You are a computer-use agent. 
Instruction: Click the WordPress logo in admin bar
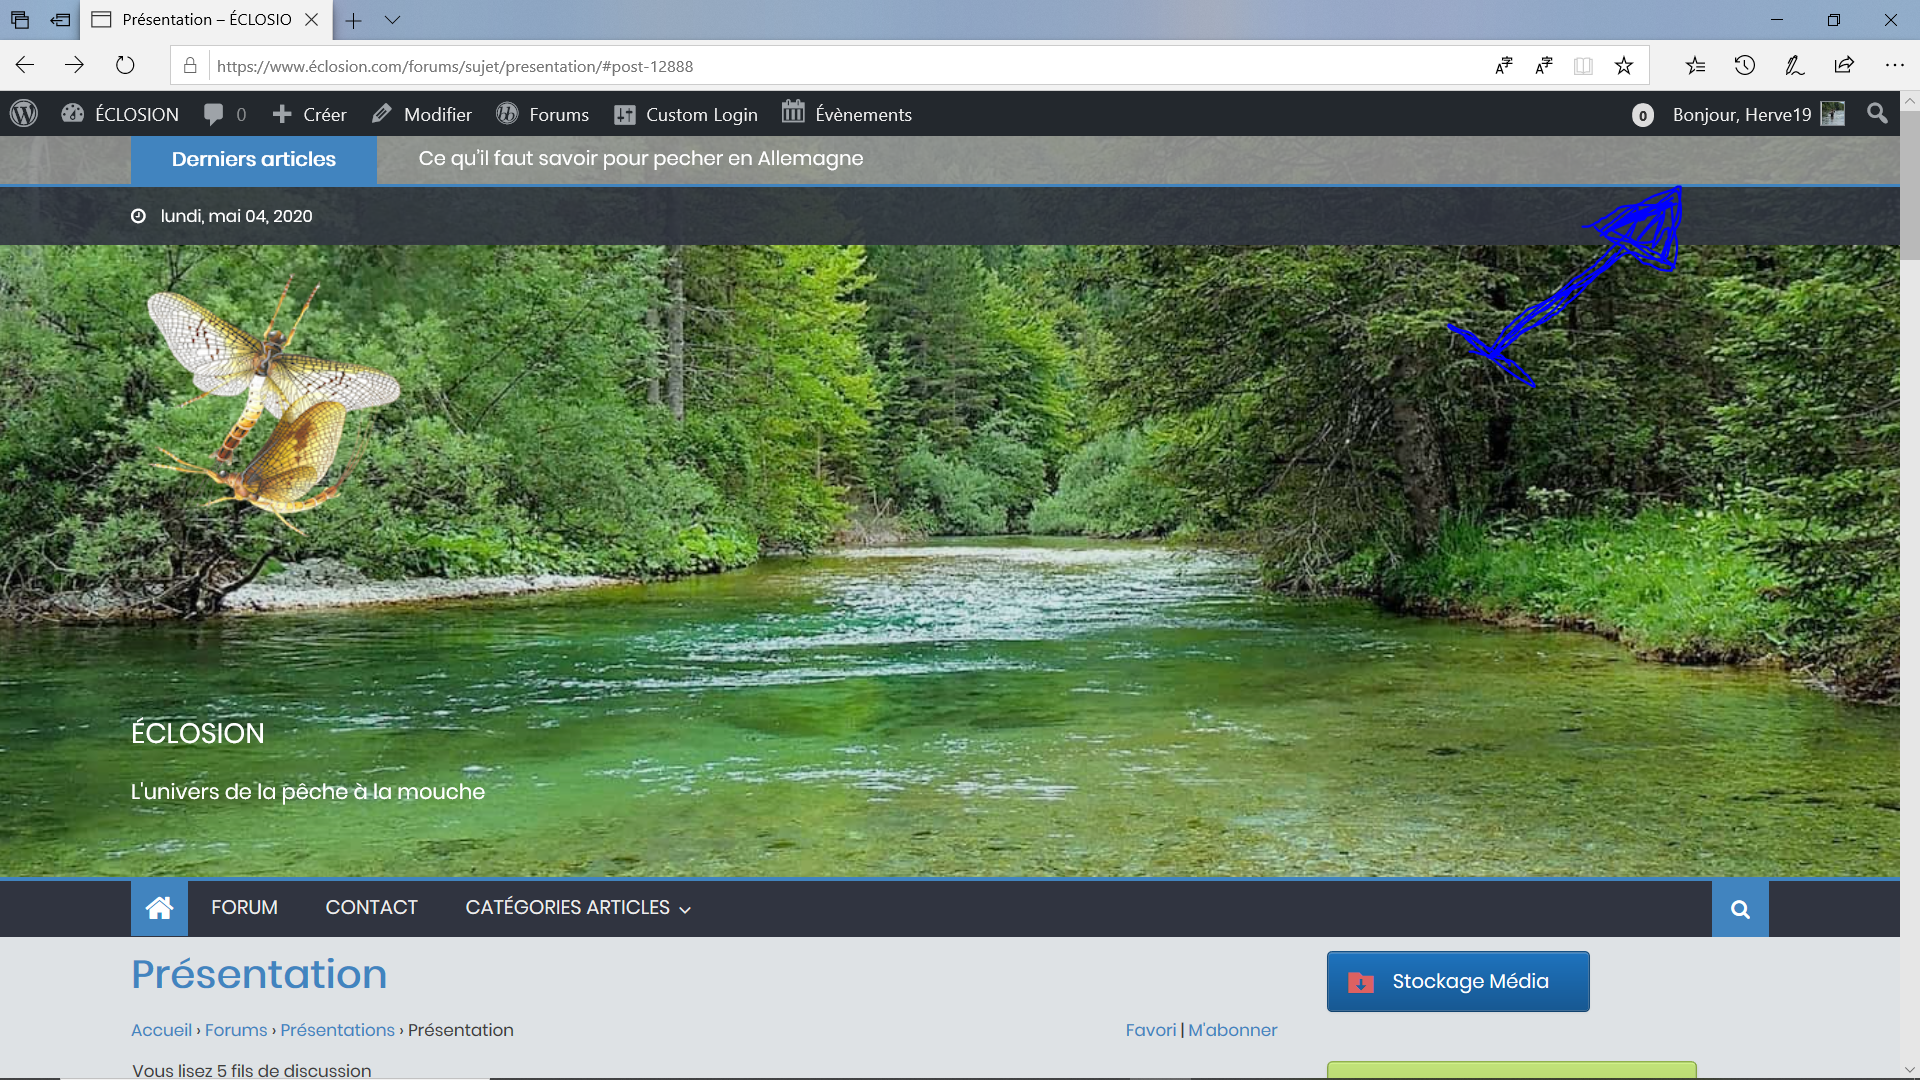[24, 114]
